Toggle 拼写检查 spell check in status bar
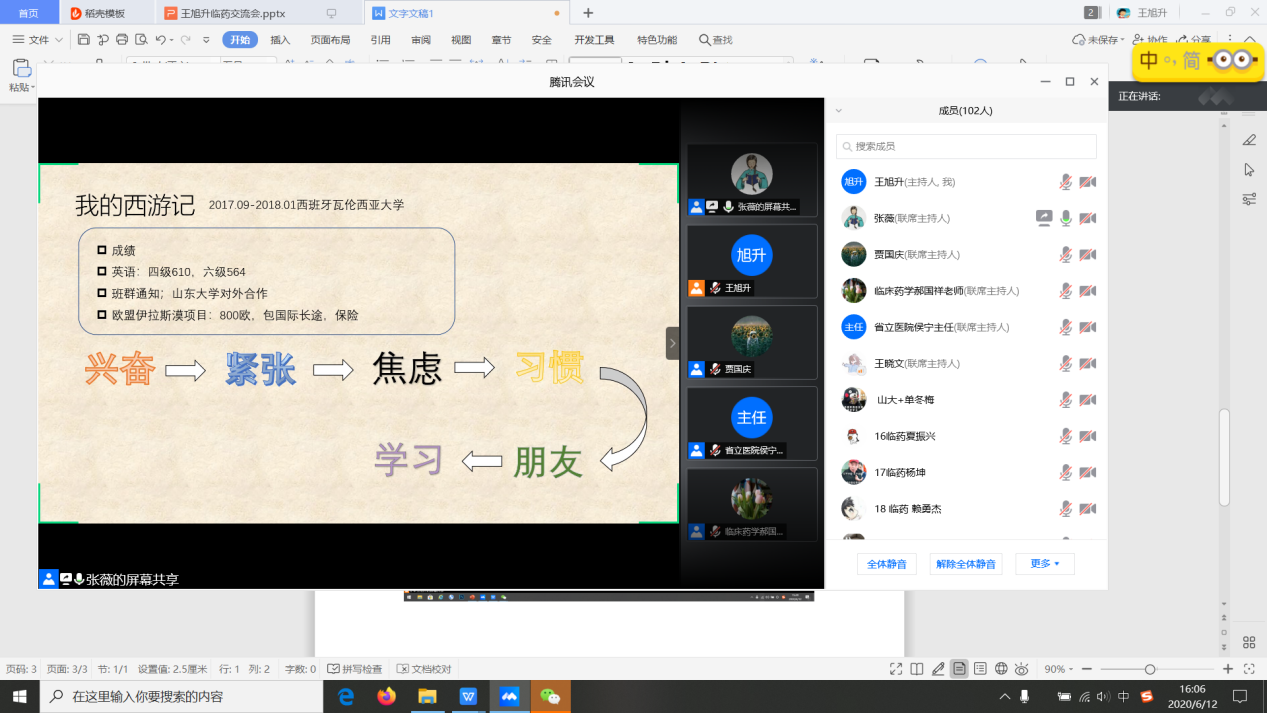 [x=355, y=669]
